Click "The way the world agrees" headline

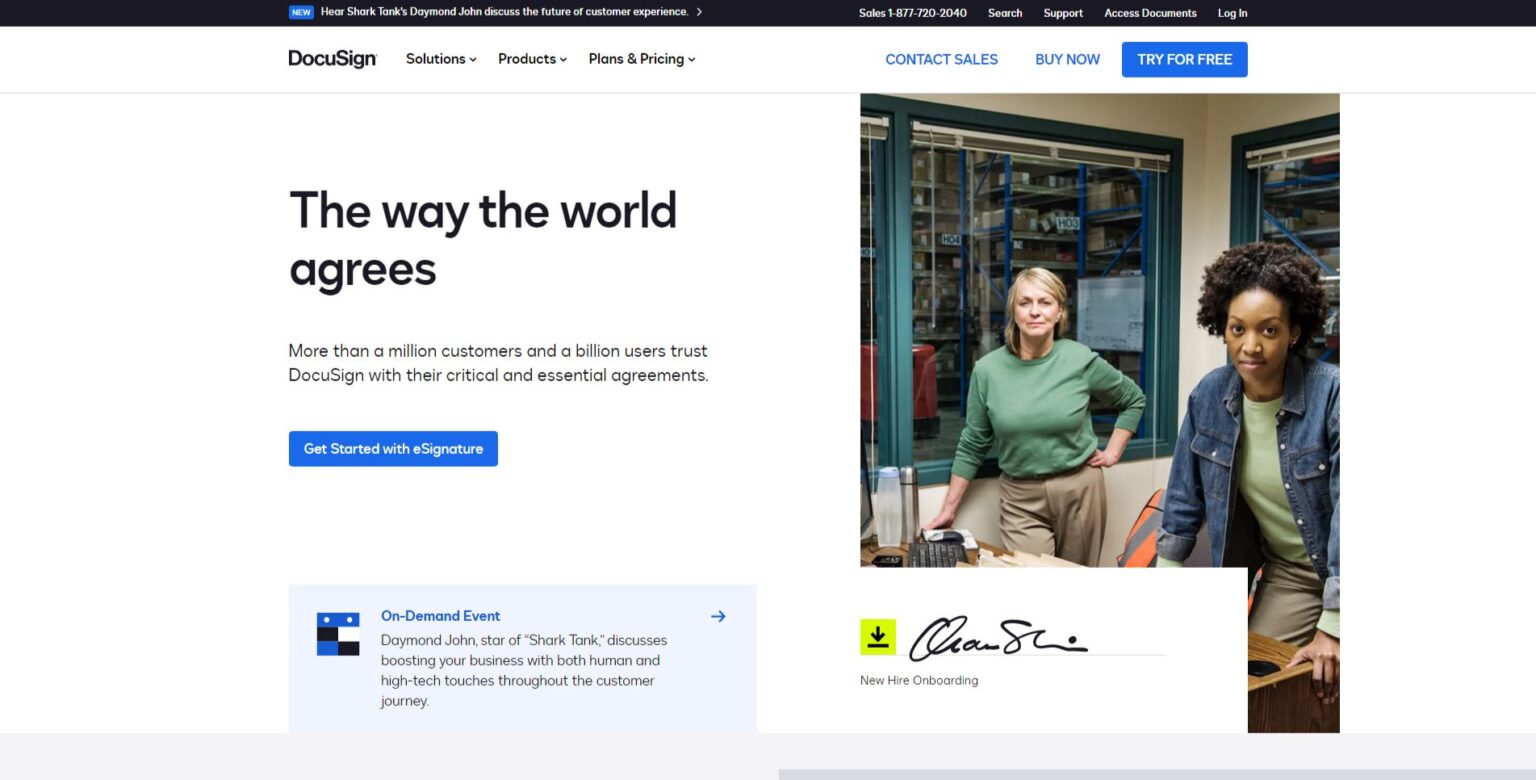click(x=483, y=239)
